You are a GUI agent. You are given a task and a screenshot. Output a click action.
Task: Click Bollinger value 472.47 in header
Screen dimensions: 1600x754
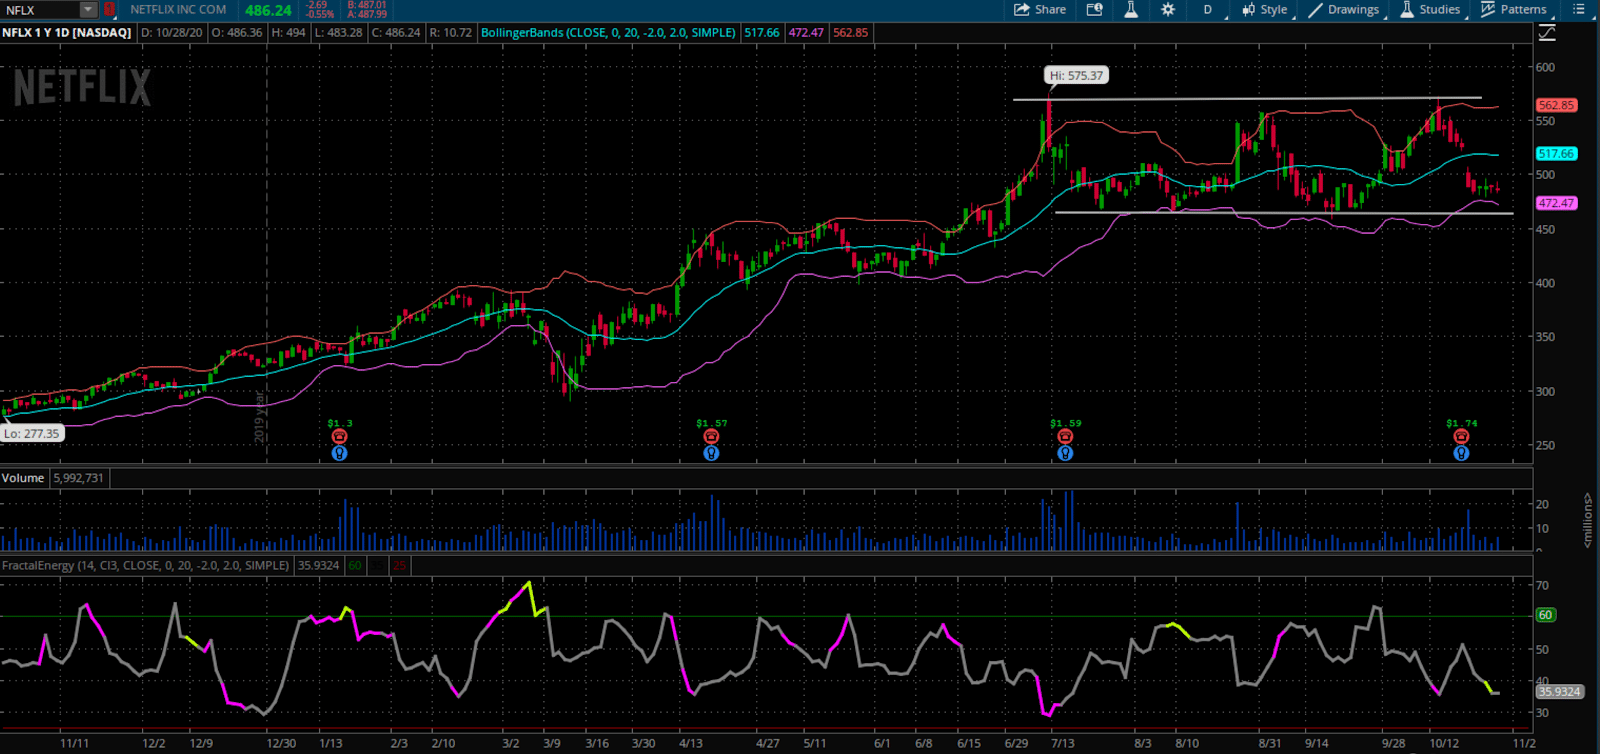pyautogui.click(x=806, y=33)
